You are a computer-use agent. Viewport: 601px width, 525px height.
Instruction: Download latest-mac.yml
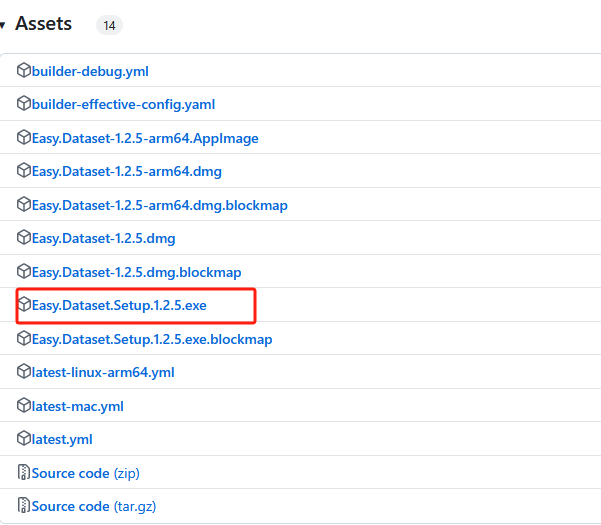pyautogui.click(x=77, y=407)
